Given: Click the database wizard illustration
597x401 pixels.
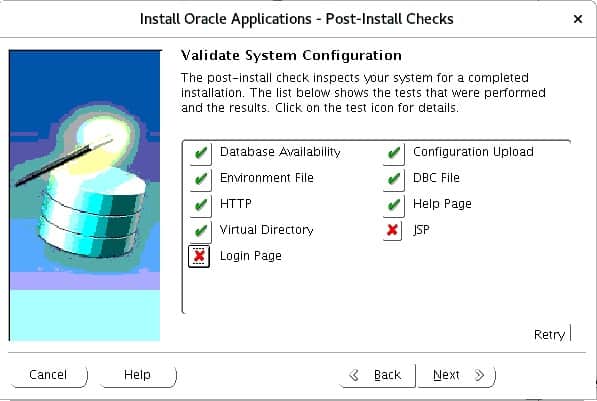Looking at the screenshot, I should pyautogui.click(x=85, y=195).
